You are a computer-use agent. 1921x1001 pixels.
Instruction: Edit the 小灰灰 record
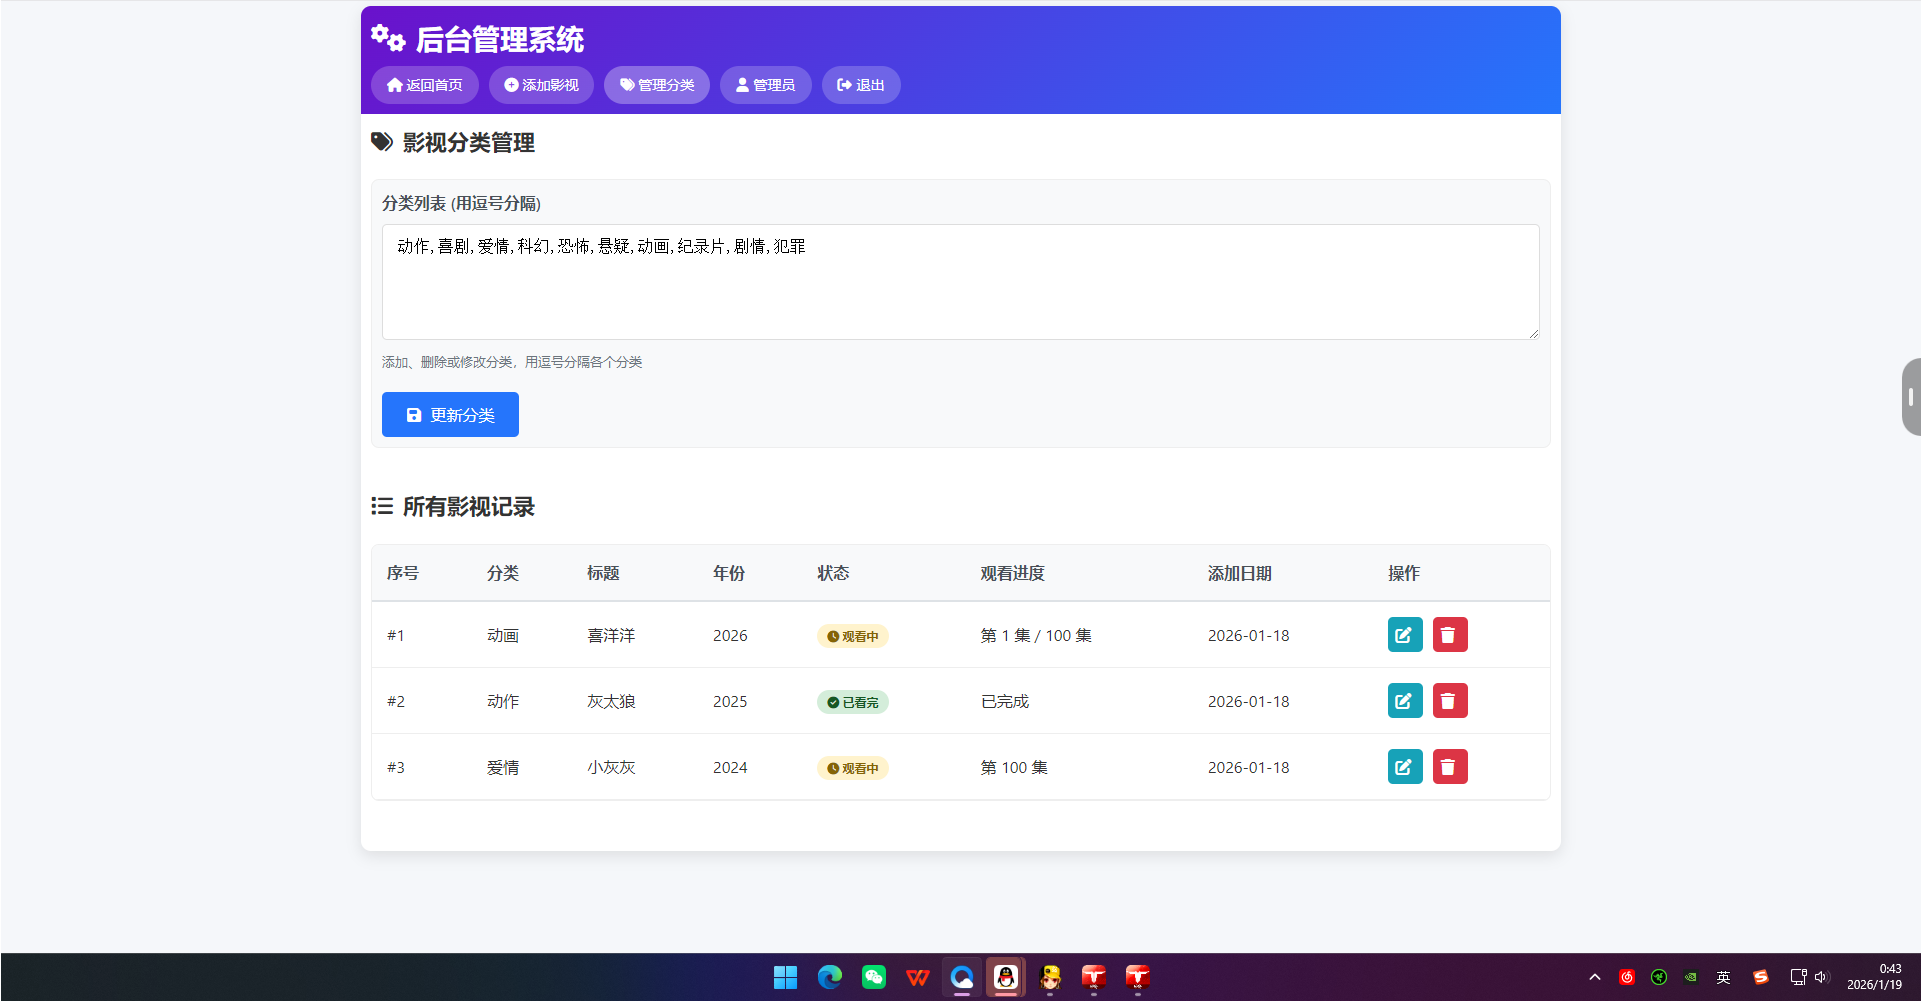pyautogui.click(x=1404, y=766)
